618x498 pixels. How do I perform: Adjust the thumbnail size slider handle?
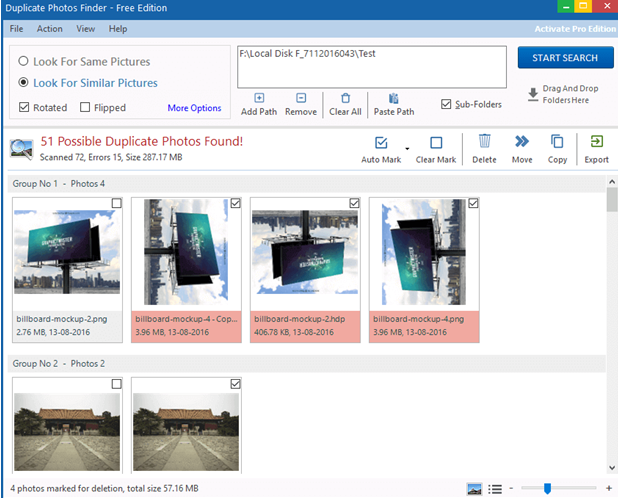547,489
